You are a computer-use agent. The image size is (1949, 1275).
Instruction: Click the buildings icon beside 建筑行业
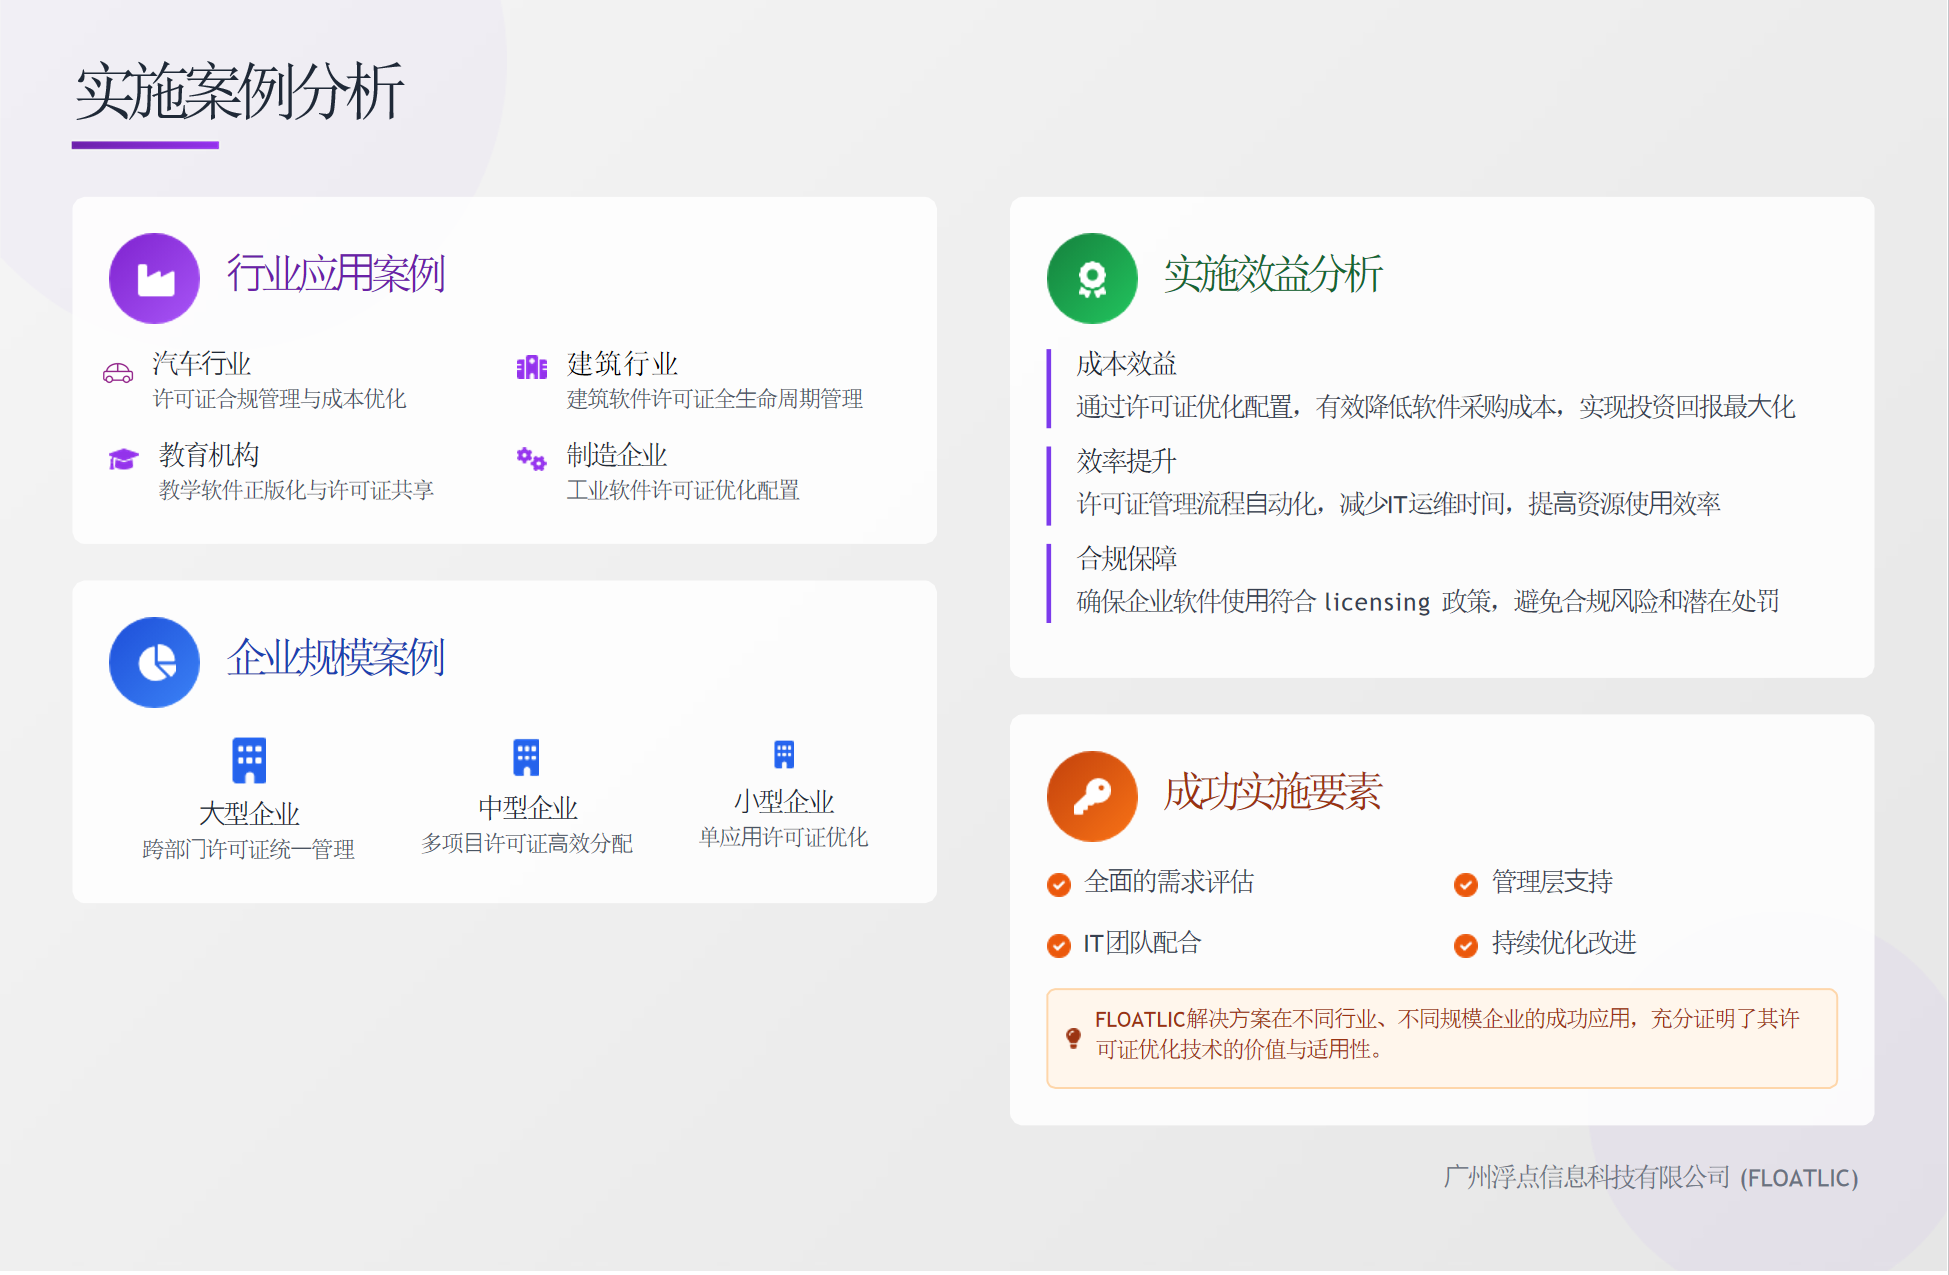coord(531,367)
